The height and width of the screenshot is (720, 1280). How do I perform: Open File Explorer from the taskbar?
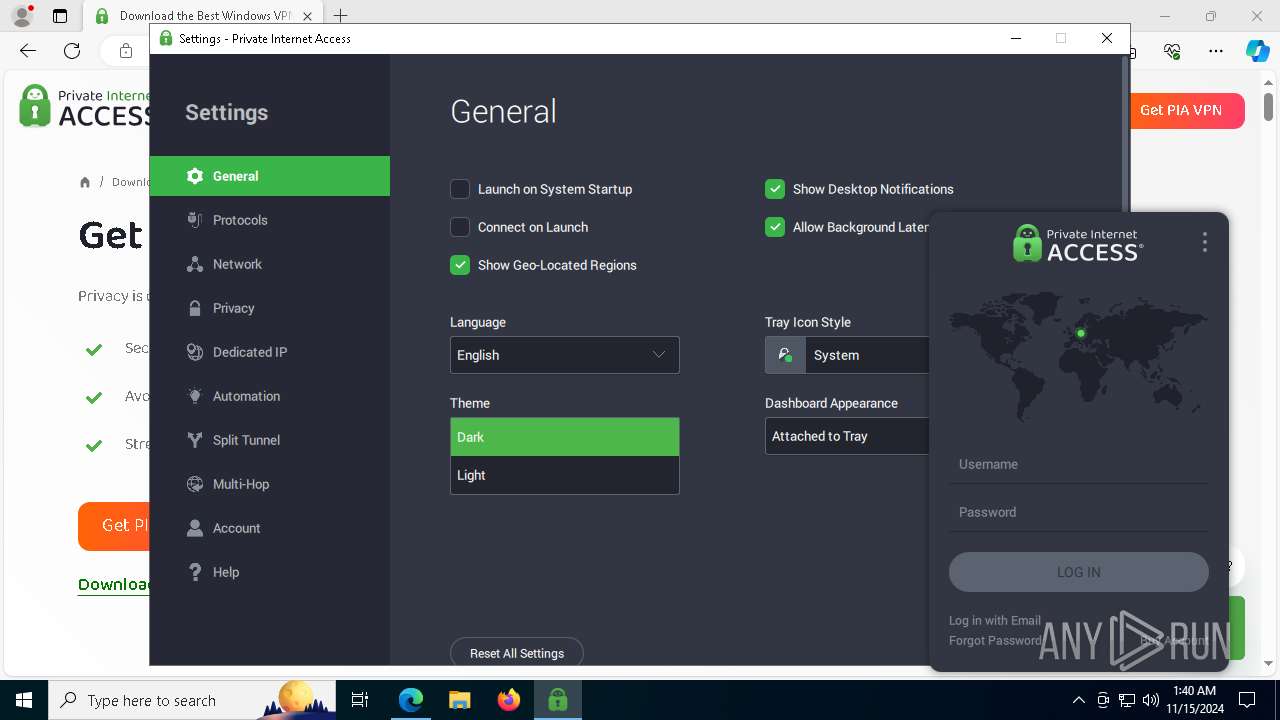tap(460, 700)
